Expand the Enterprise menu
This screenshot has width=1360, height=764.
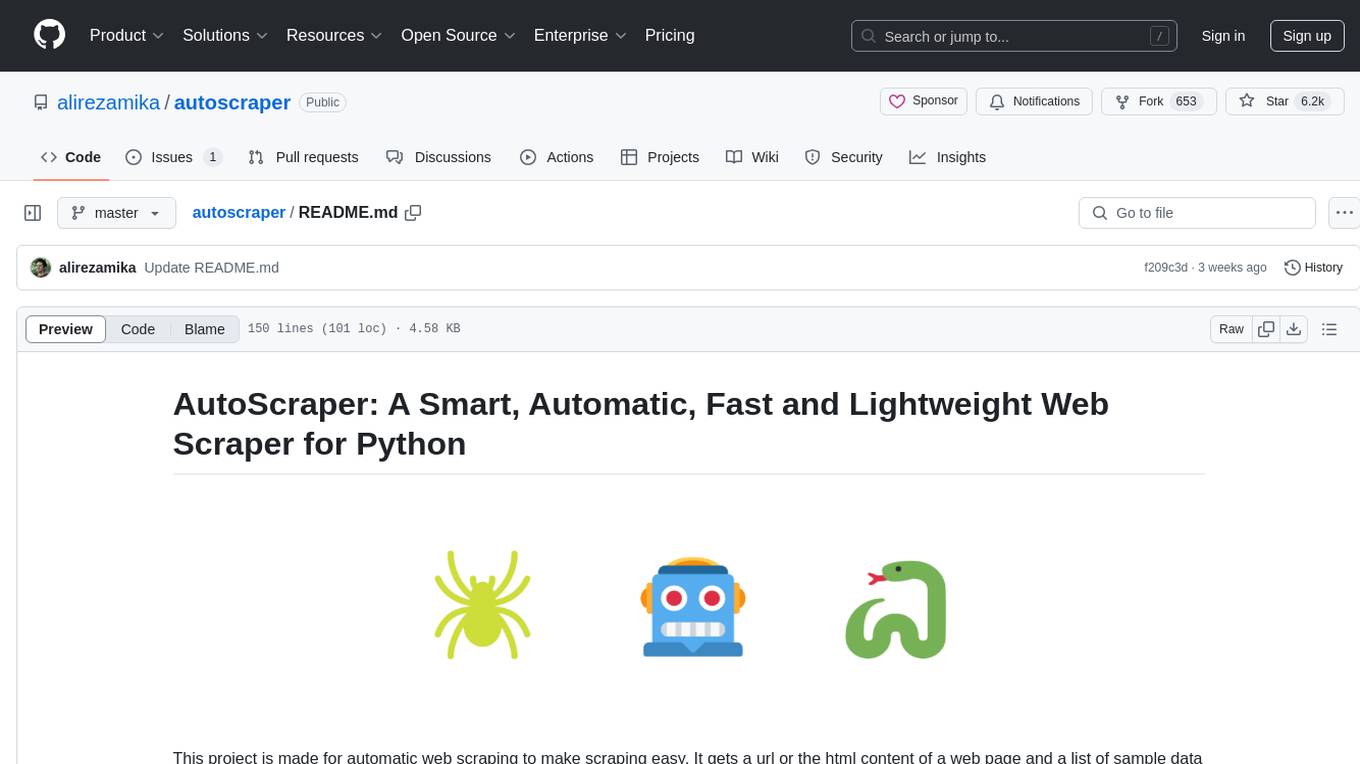[580, 35]
